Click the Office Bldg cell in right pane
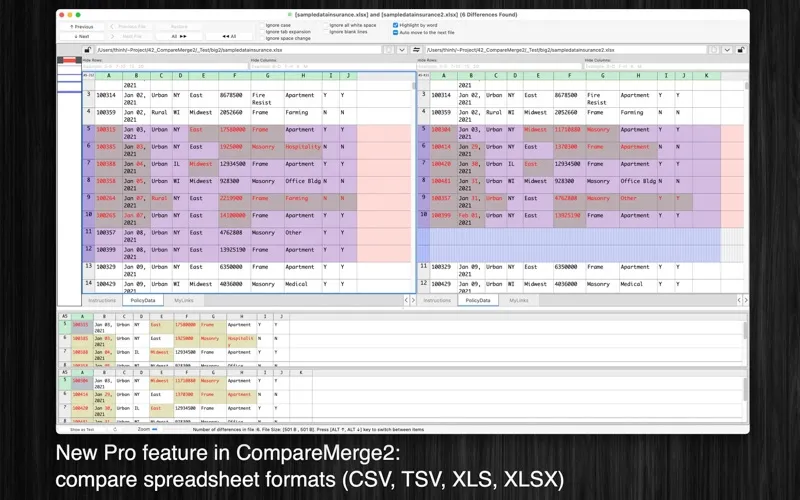 [638, 185]
